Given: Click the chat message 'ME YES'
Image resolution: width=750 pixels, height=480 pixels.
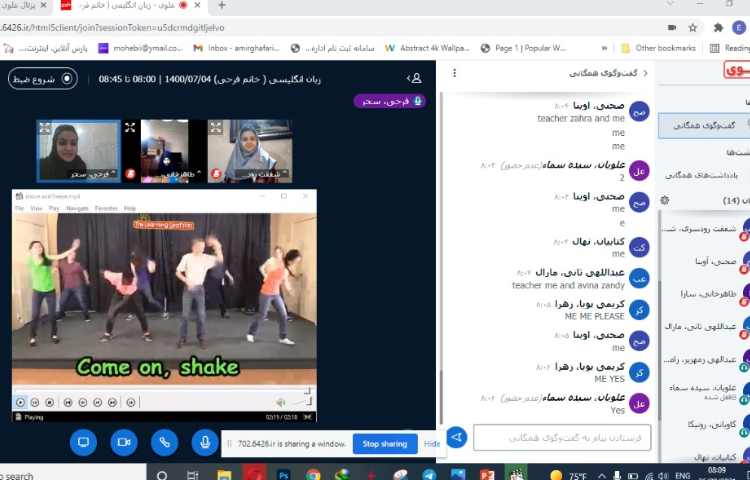Looking at the screenshot, I should pos(609,379).
